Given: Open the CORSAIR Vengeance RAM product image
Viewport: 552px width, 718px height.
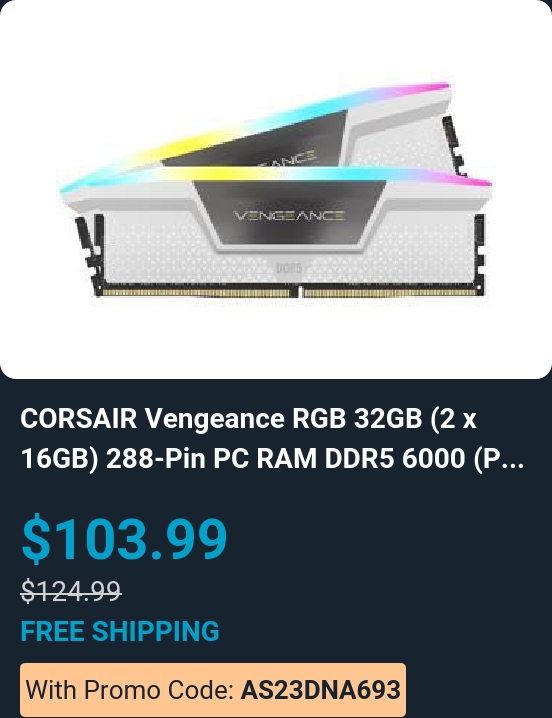Looking at the screenshot, I should coord(276,189).
